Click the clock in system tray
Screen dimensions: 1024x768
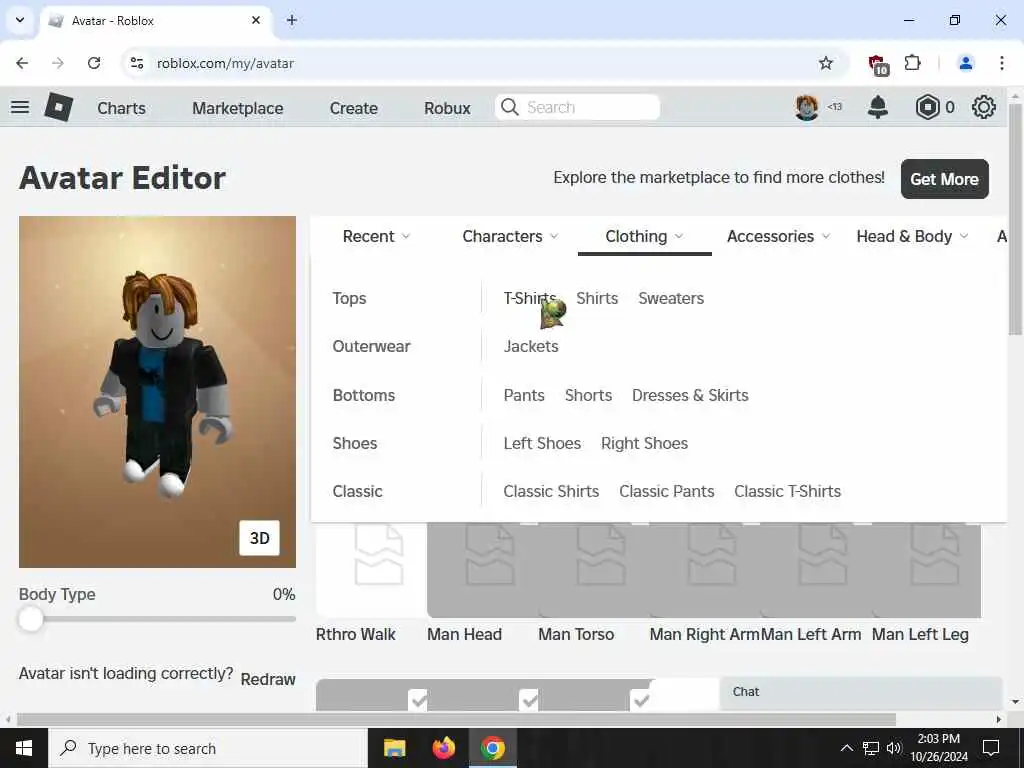[938, 748]
